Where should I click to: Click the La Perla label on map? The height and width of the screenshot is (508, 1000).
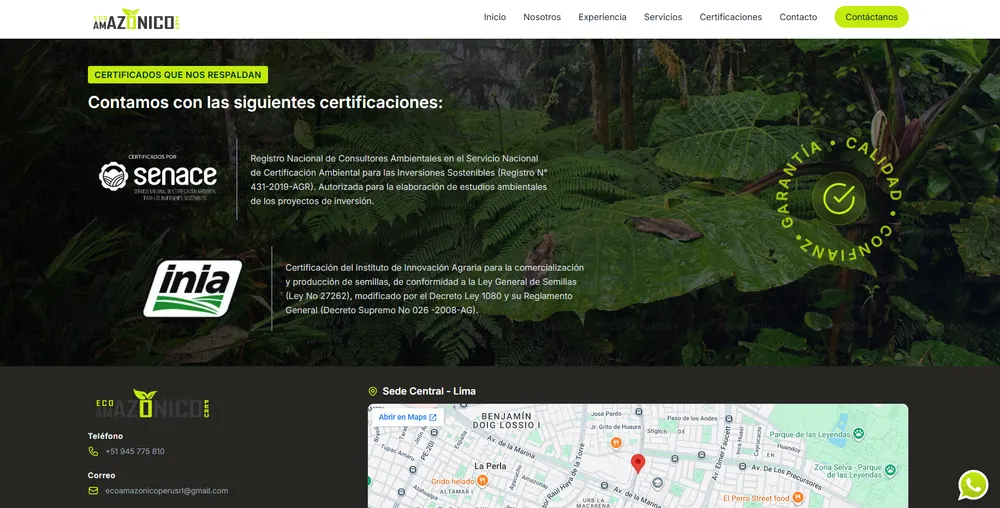click(490, 466)
